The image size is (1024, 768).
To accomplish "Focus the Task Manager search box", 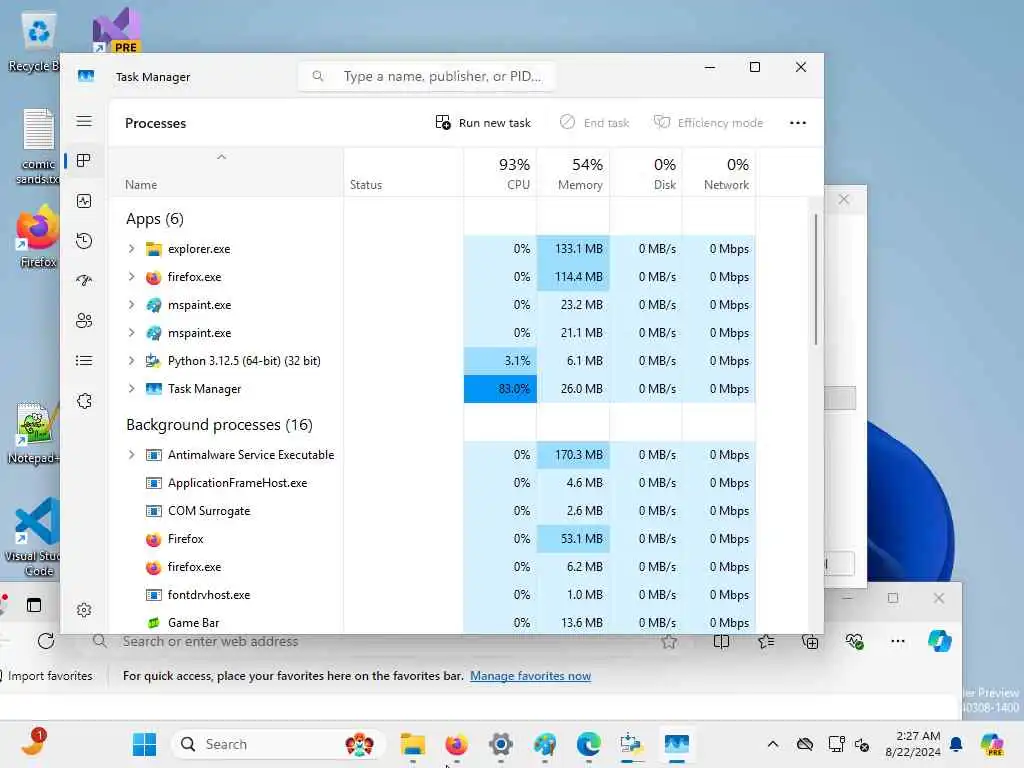I will tap(426, 76).
